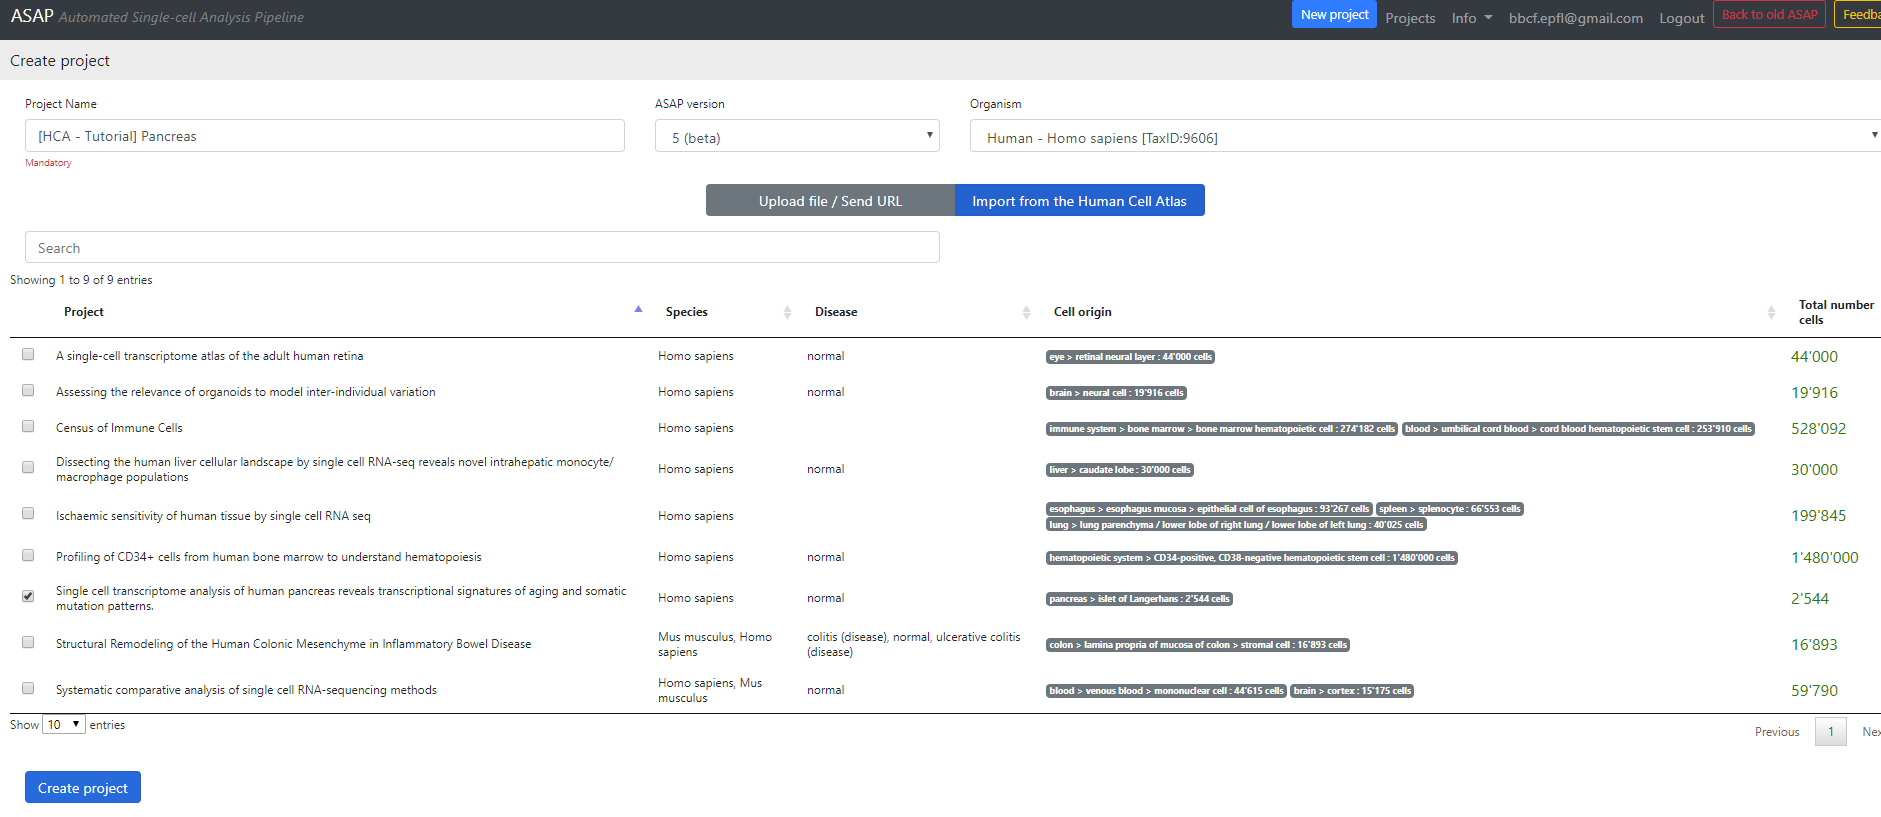The height and width of the screenshot is (817, 1881).
Task: Click the caudate lobe cell badge
Action: (x=1119, y=470)
